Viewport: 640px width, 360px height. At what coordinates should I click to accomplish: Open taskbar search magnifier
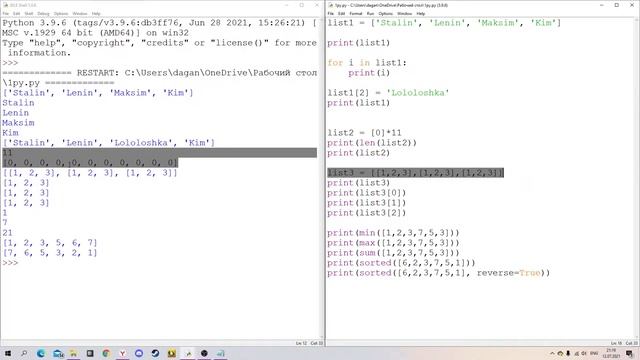coord(24,353)
